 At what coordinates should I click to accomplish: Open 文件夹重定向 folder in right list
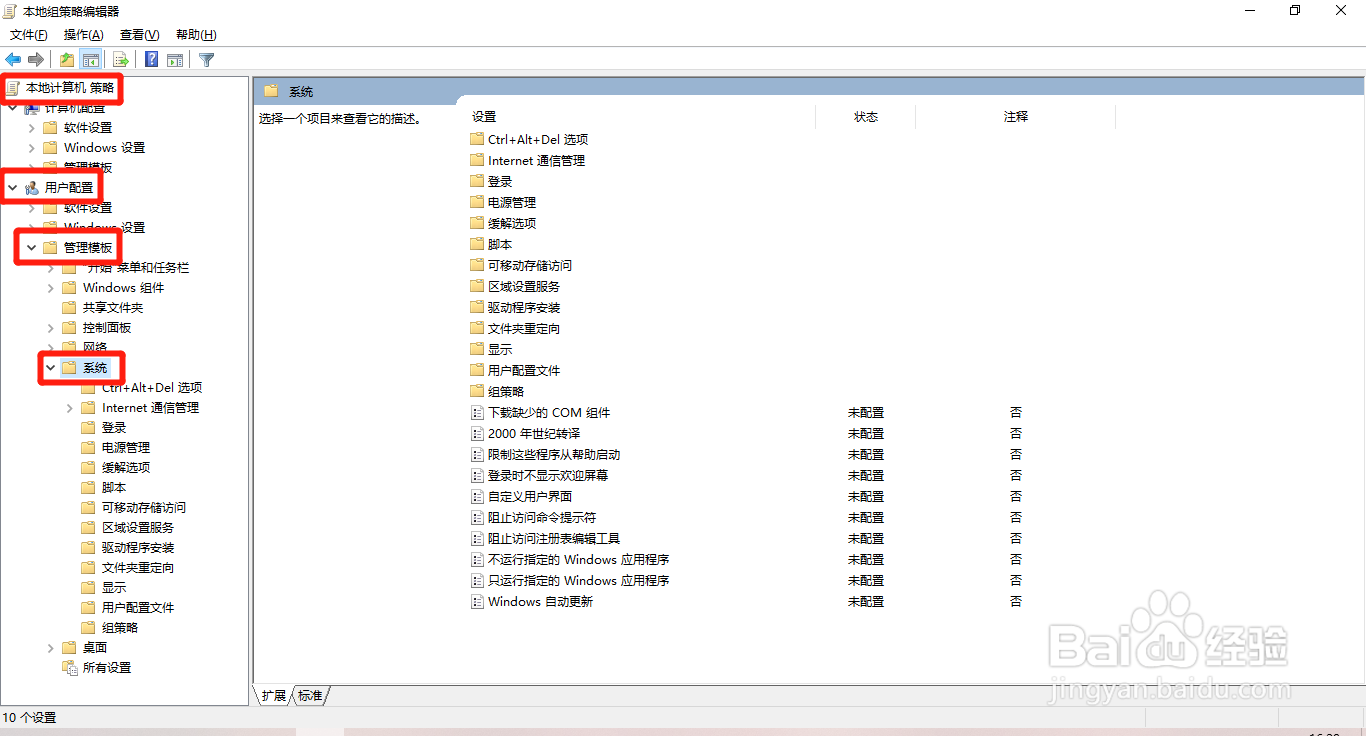click(x=524, y=328)
